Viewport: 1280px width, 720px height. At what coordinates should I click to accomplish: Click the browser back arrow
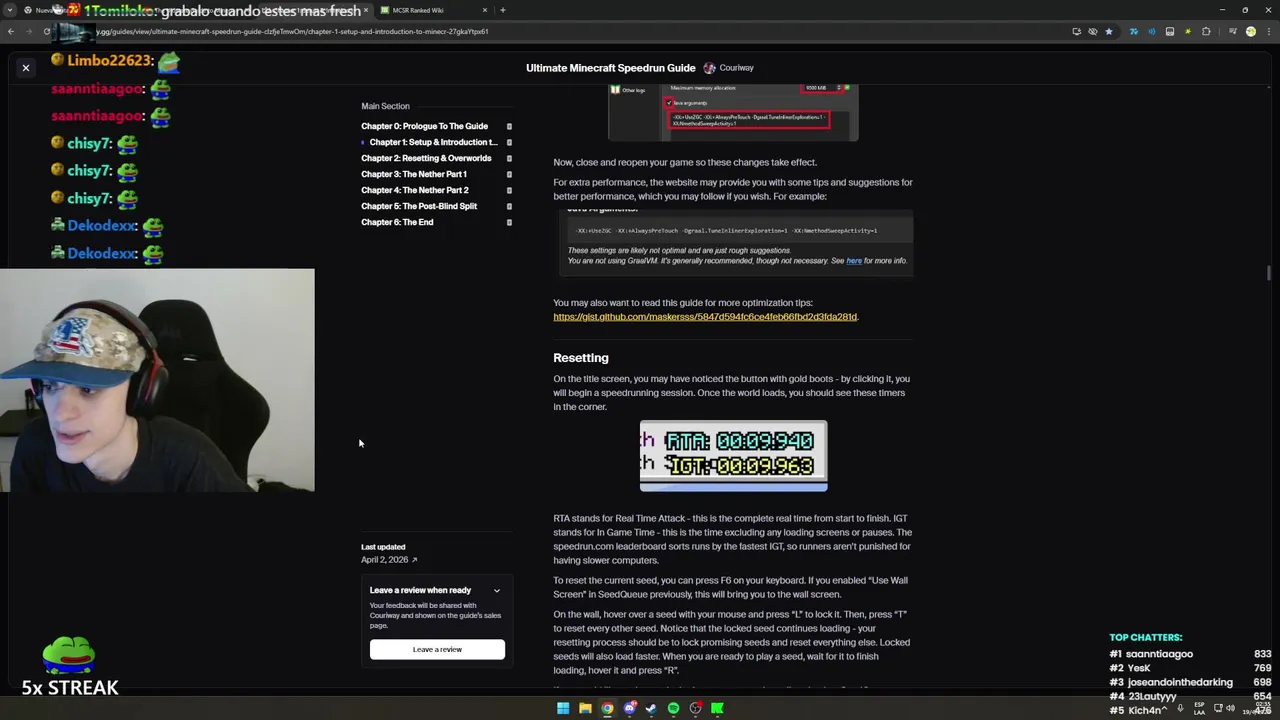tap(10, 31)
